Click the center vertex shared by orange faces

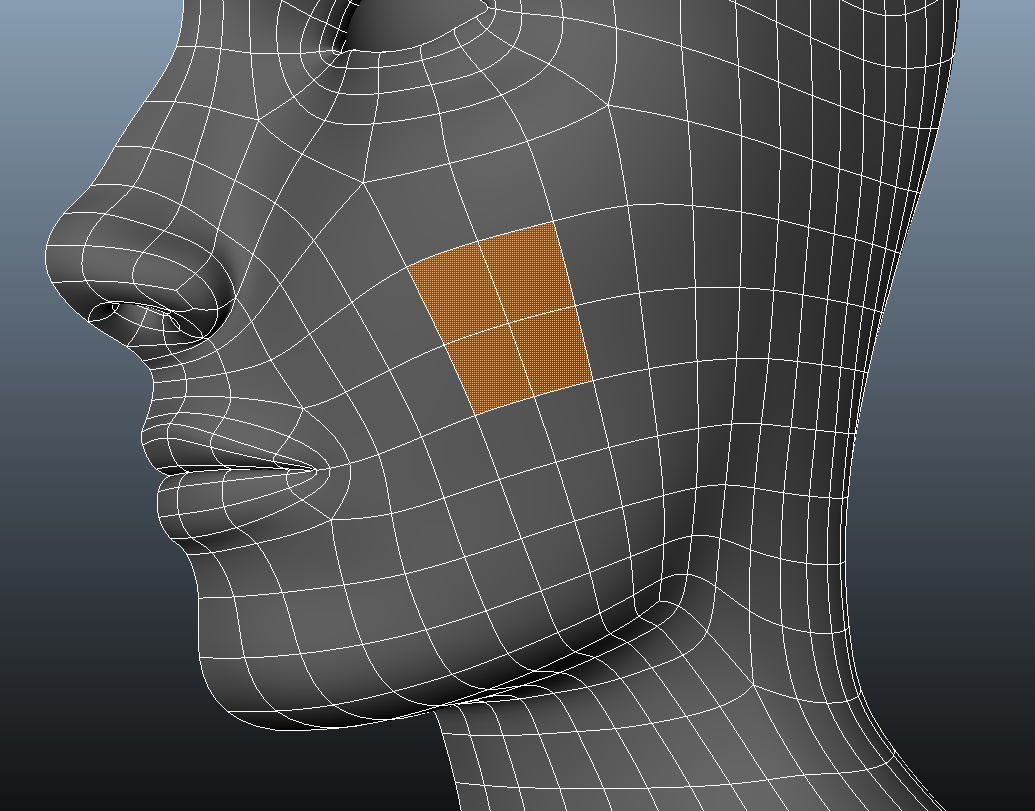point(506,322)
